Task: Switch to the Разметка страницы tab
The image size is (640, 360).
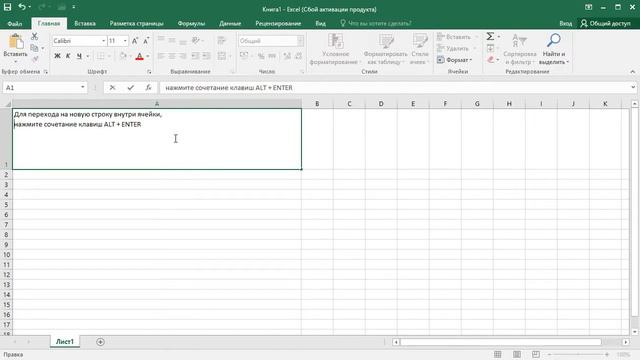Action: click(x=136, y=23)
